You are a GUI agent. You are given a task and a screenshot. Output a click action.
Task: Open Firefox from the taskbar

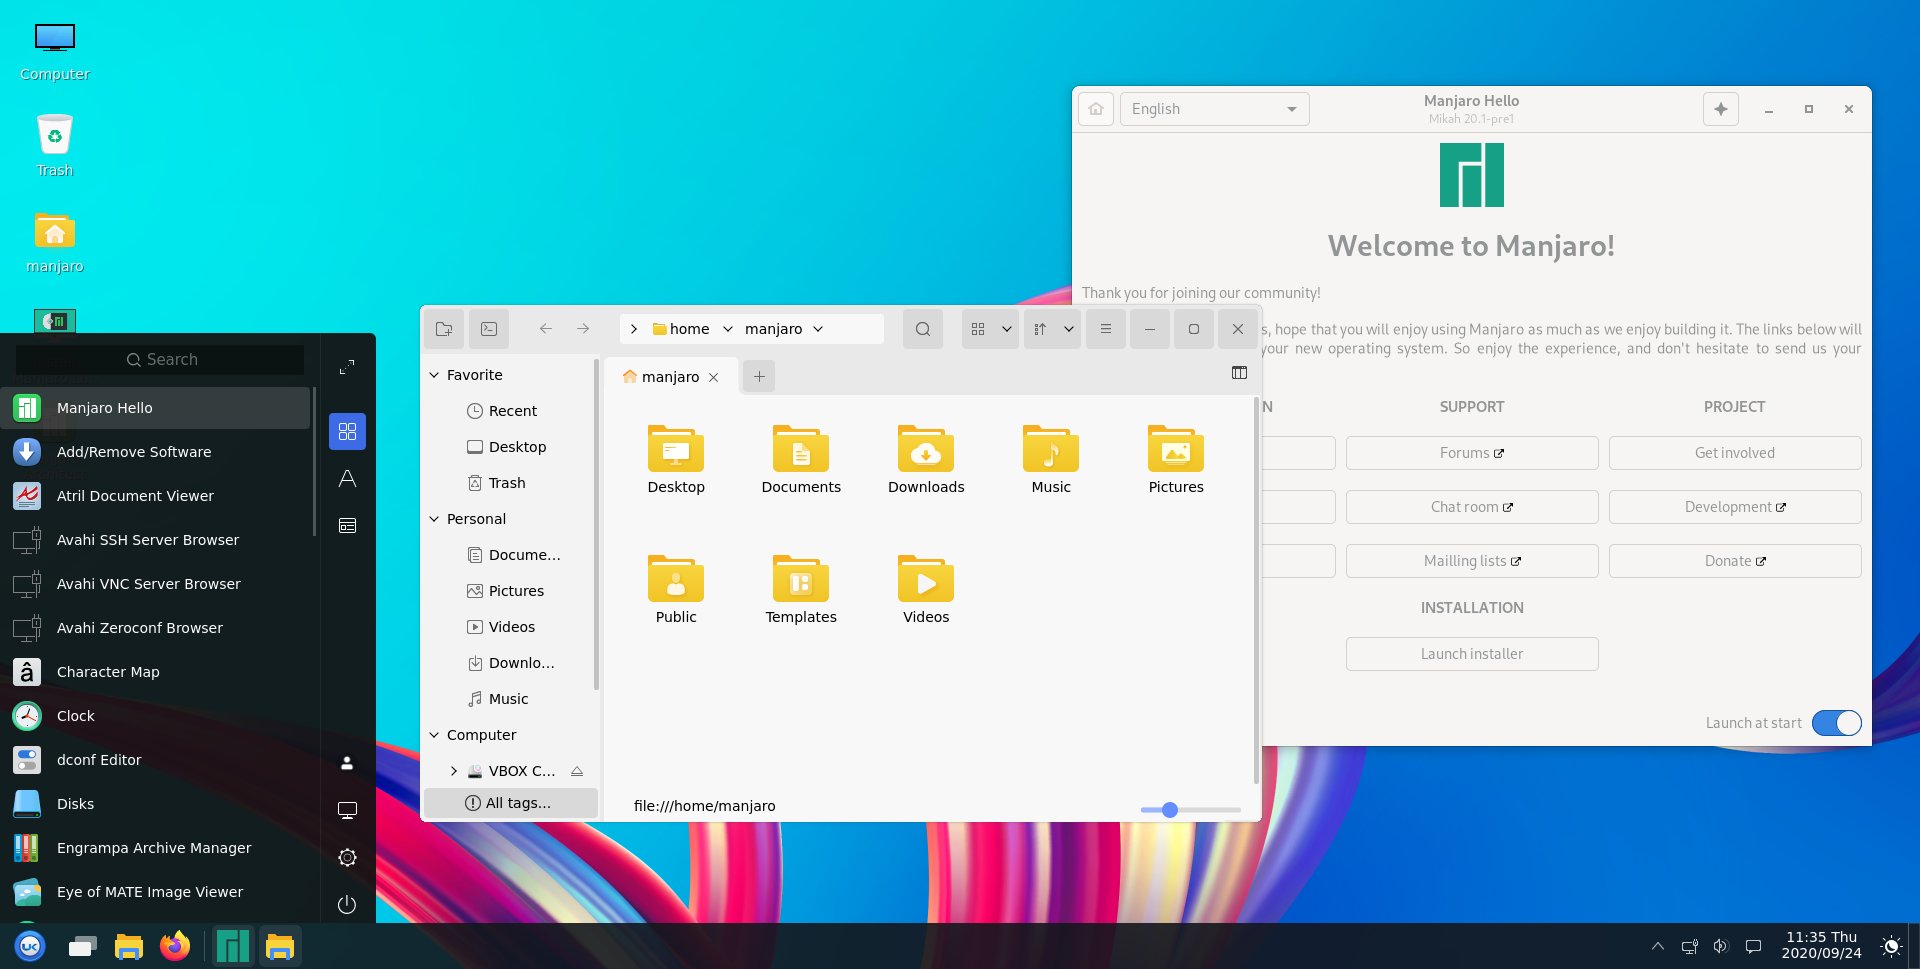pyautogui.click(x=175, y=946)
